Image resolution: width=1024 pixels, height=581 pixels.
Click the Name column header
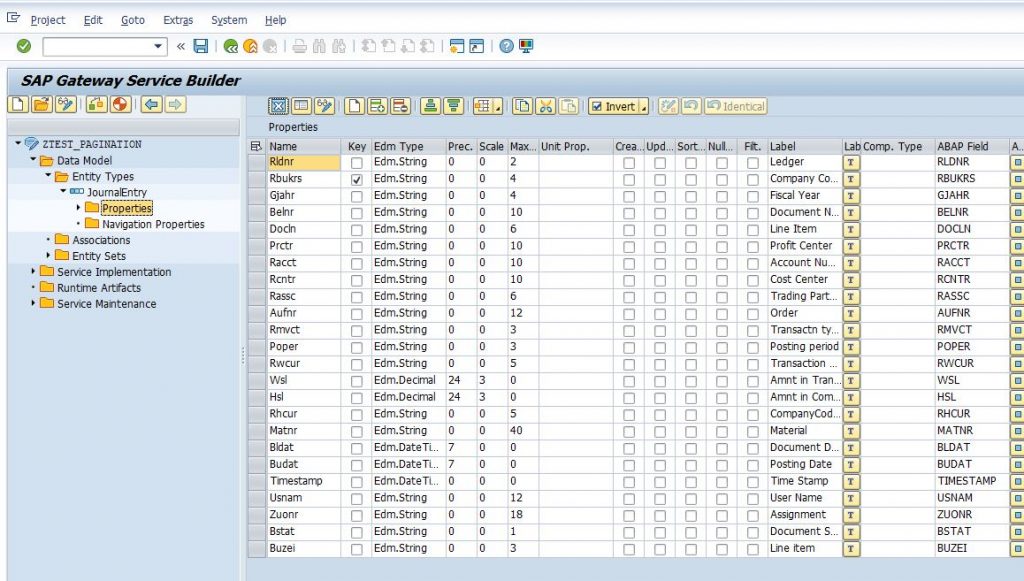click(x=303, y=146)
